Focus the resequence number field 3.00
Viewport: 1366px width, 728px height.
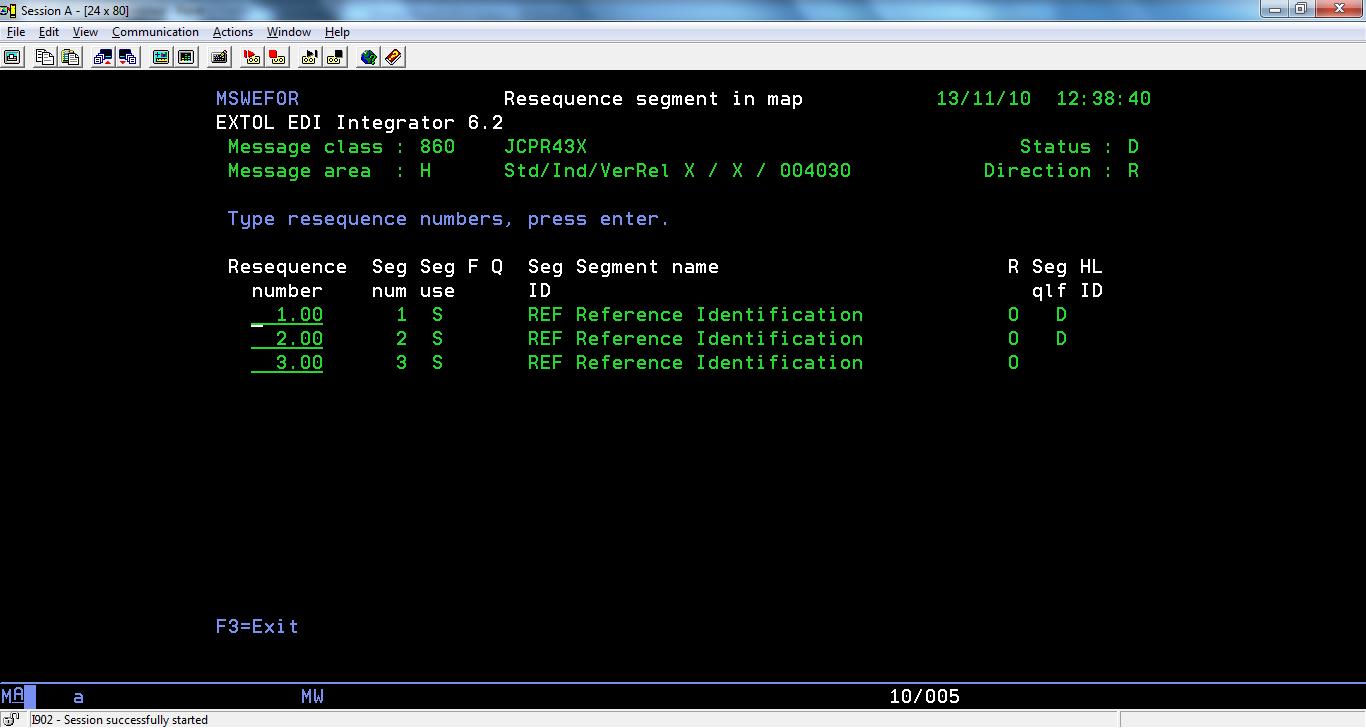[287, 363]
